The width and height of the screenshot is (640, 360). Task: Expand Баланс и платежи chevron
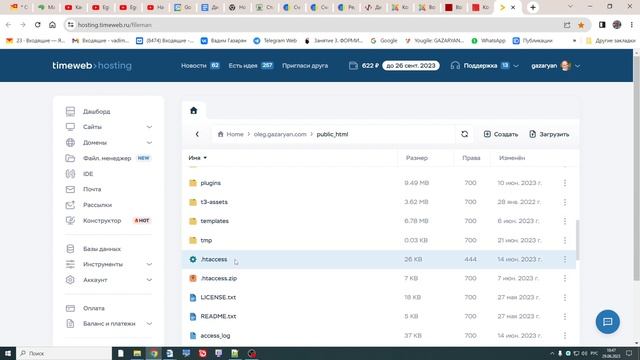tap(149, 324)
